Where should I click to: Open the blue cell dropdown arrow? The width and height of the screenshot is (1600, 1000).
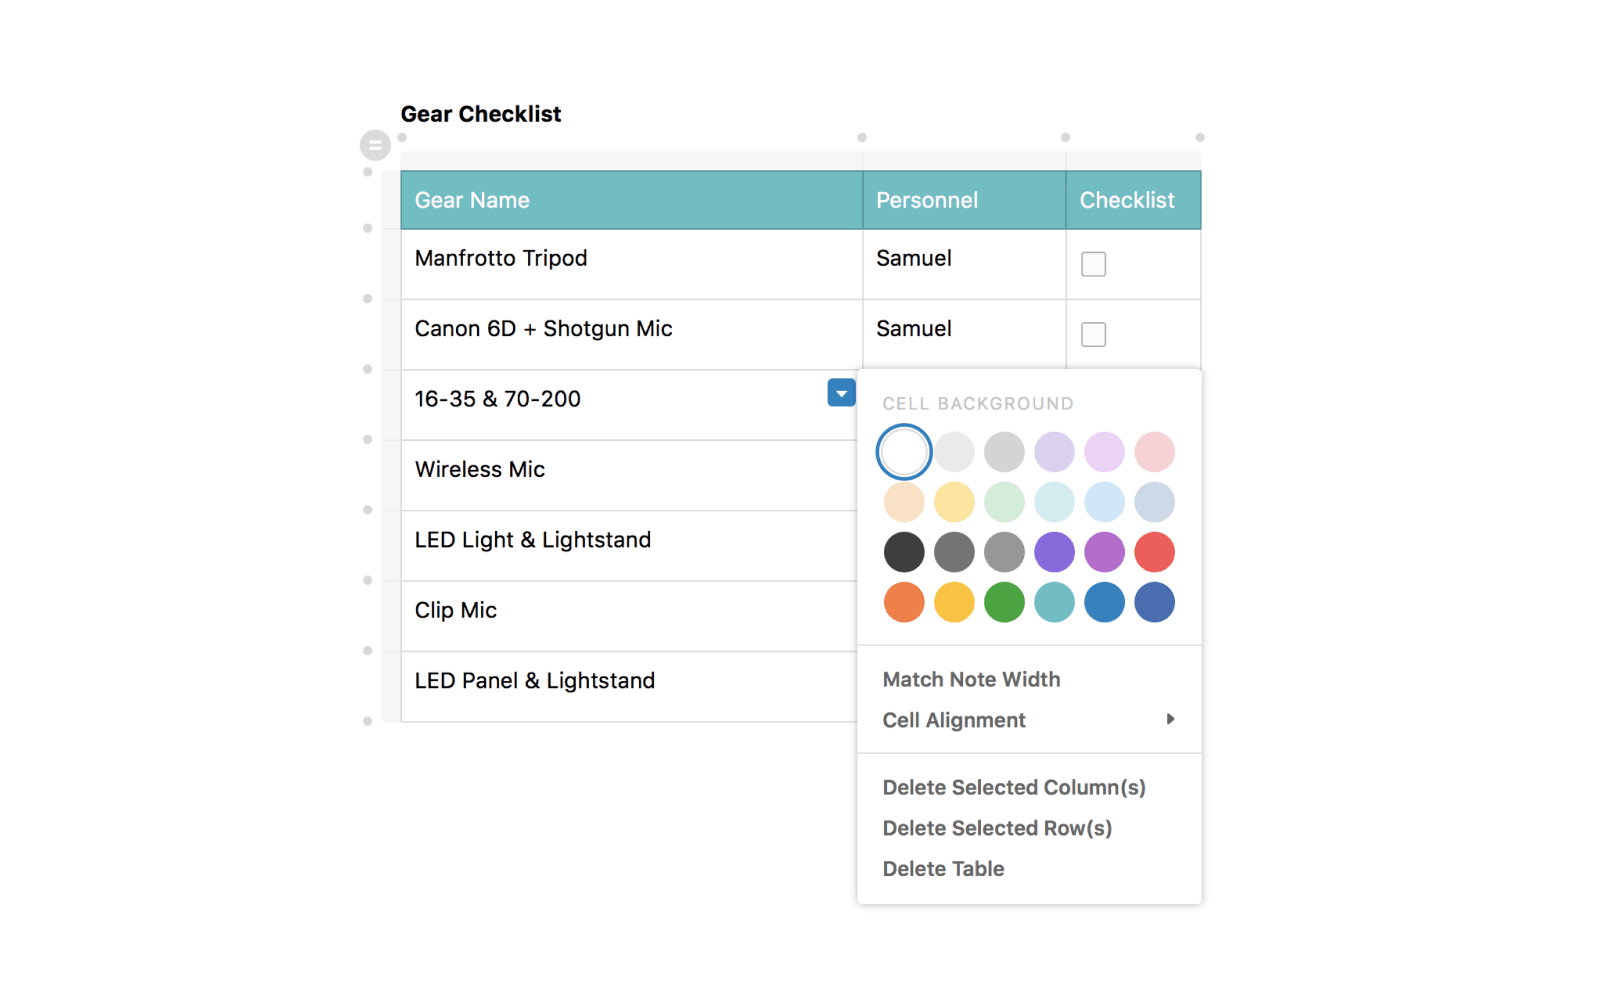tap(841, 393)
